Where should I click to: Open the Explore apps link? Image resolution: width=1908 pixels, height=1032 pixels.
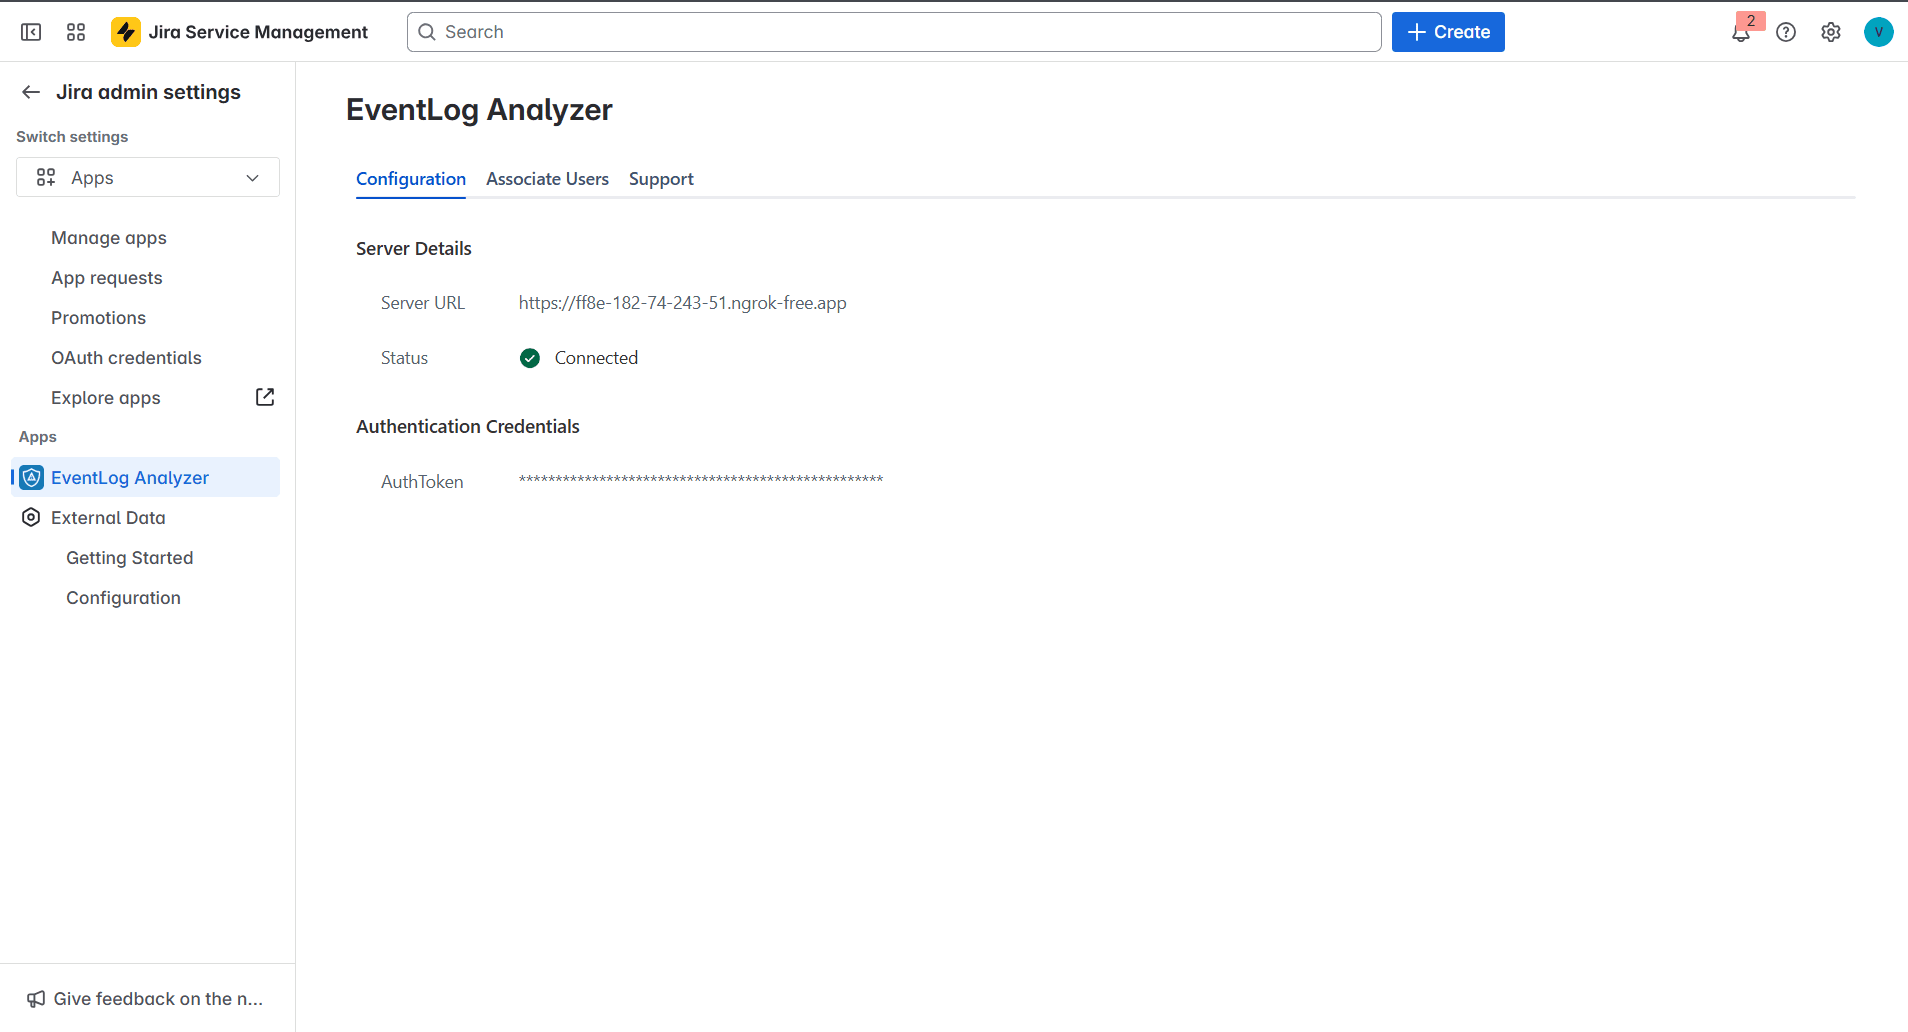[106, 398]
